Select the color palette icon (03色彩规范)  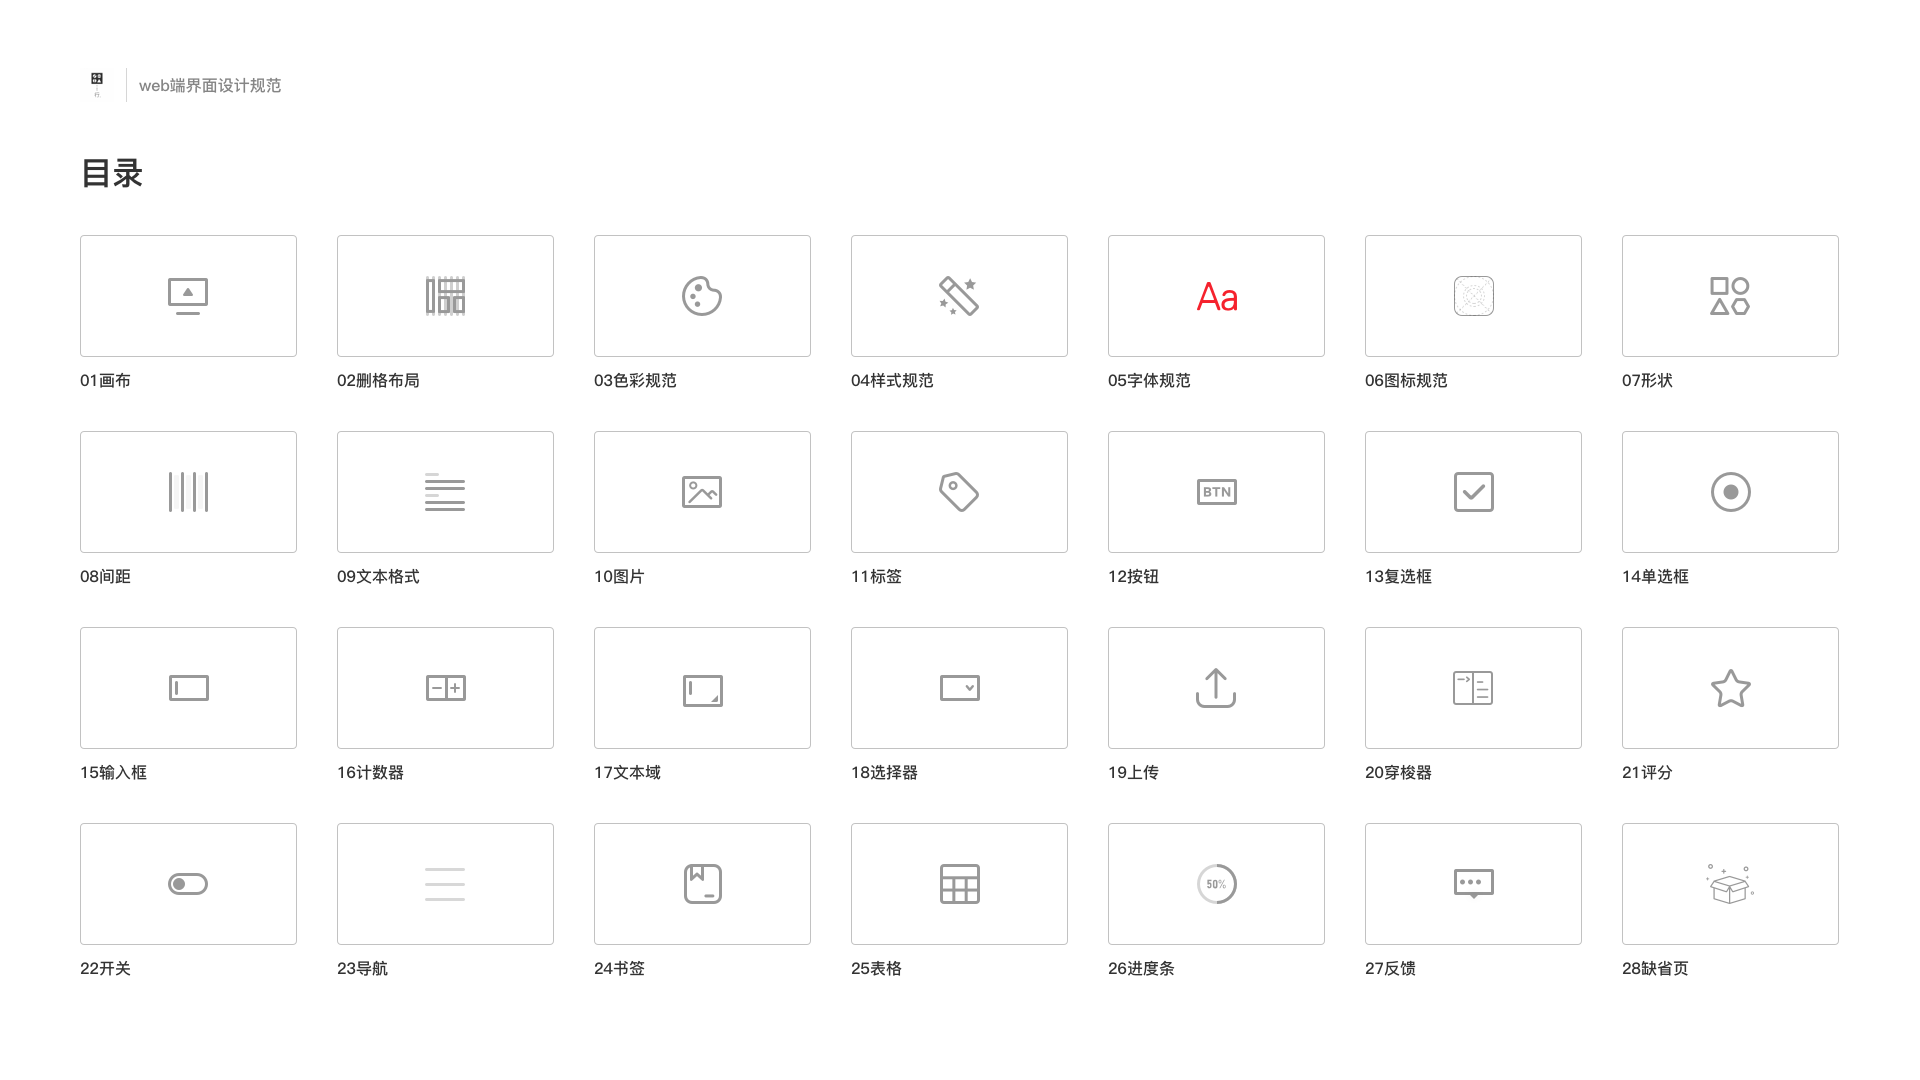(x=702, y=296)
